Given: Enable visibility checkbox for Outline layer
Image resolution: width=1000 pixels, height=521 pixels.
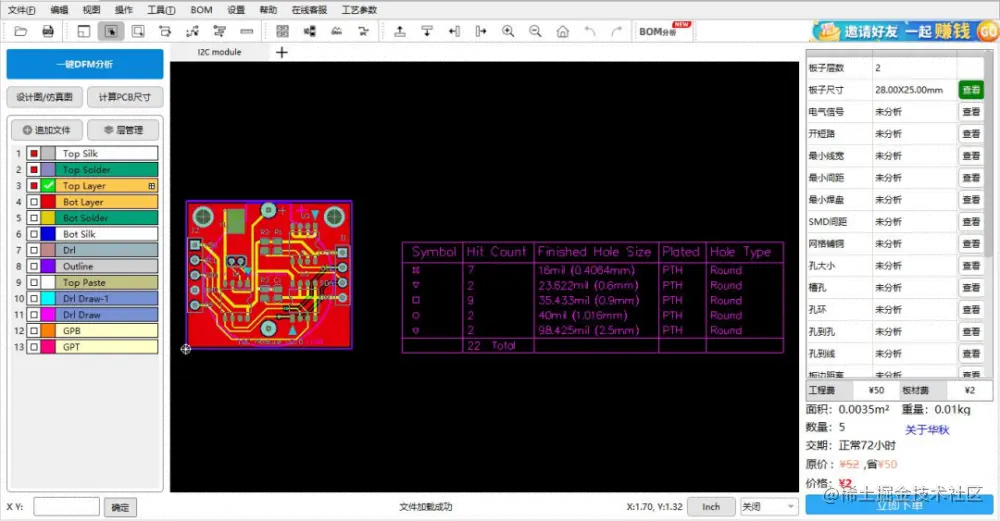Looking at the screenshot, I should [34, 266].
